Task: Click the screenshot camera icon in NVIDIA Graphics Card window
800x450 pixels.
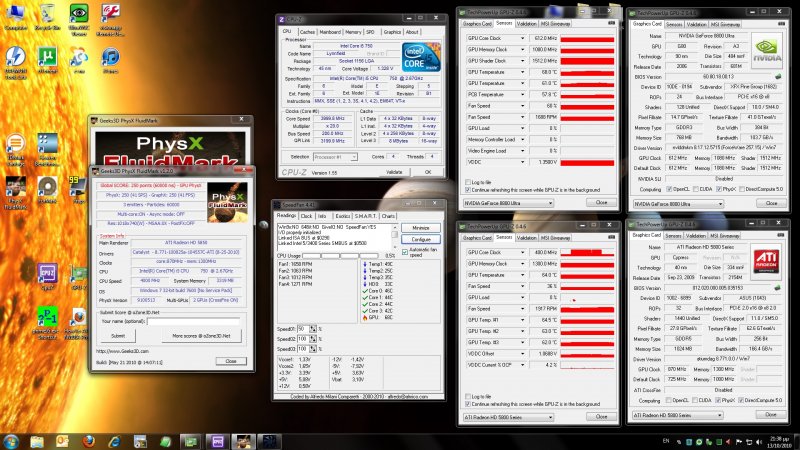Action: click(x=781, y=23)
